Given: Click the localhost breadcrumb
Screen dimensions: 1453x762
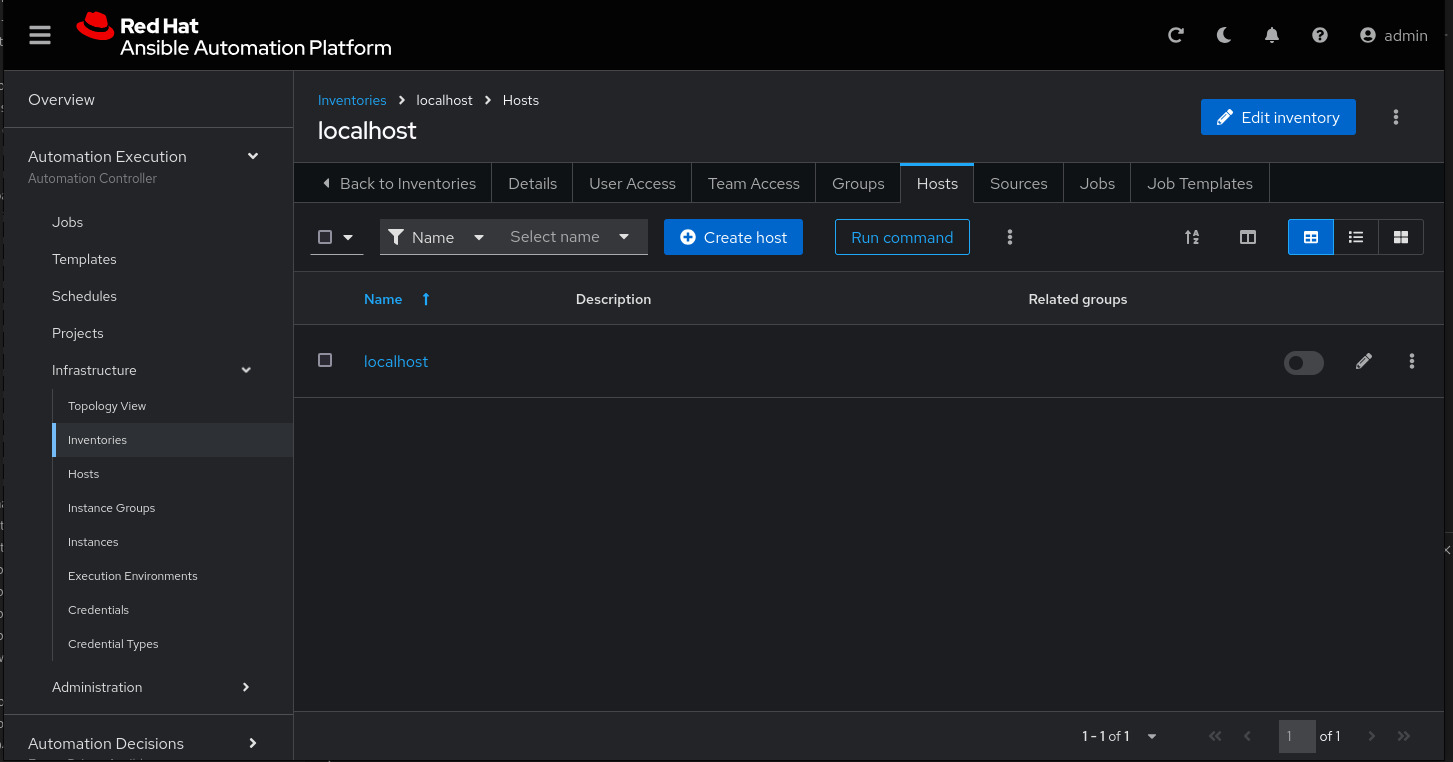Looking at the screenshot, I should [444, 100].
